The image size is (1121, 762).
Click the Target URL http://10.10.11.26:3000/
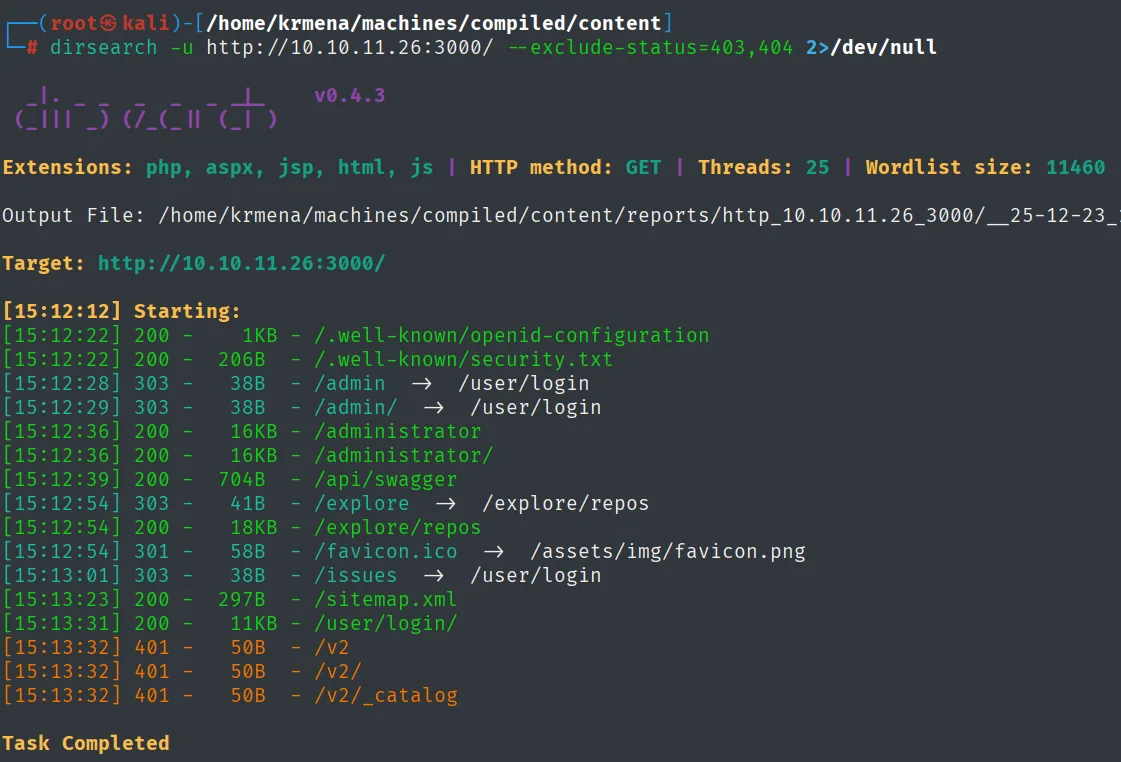242,263
